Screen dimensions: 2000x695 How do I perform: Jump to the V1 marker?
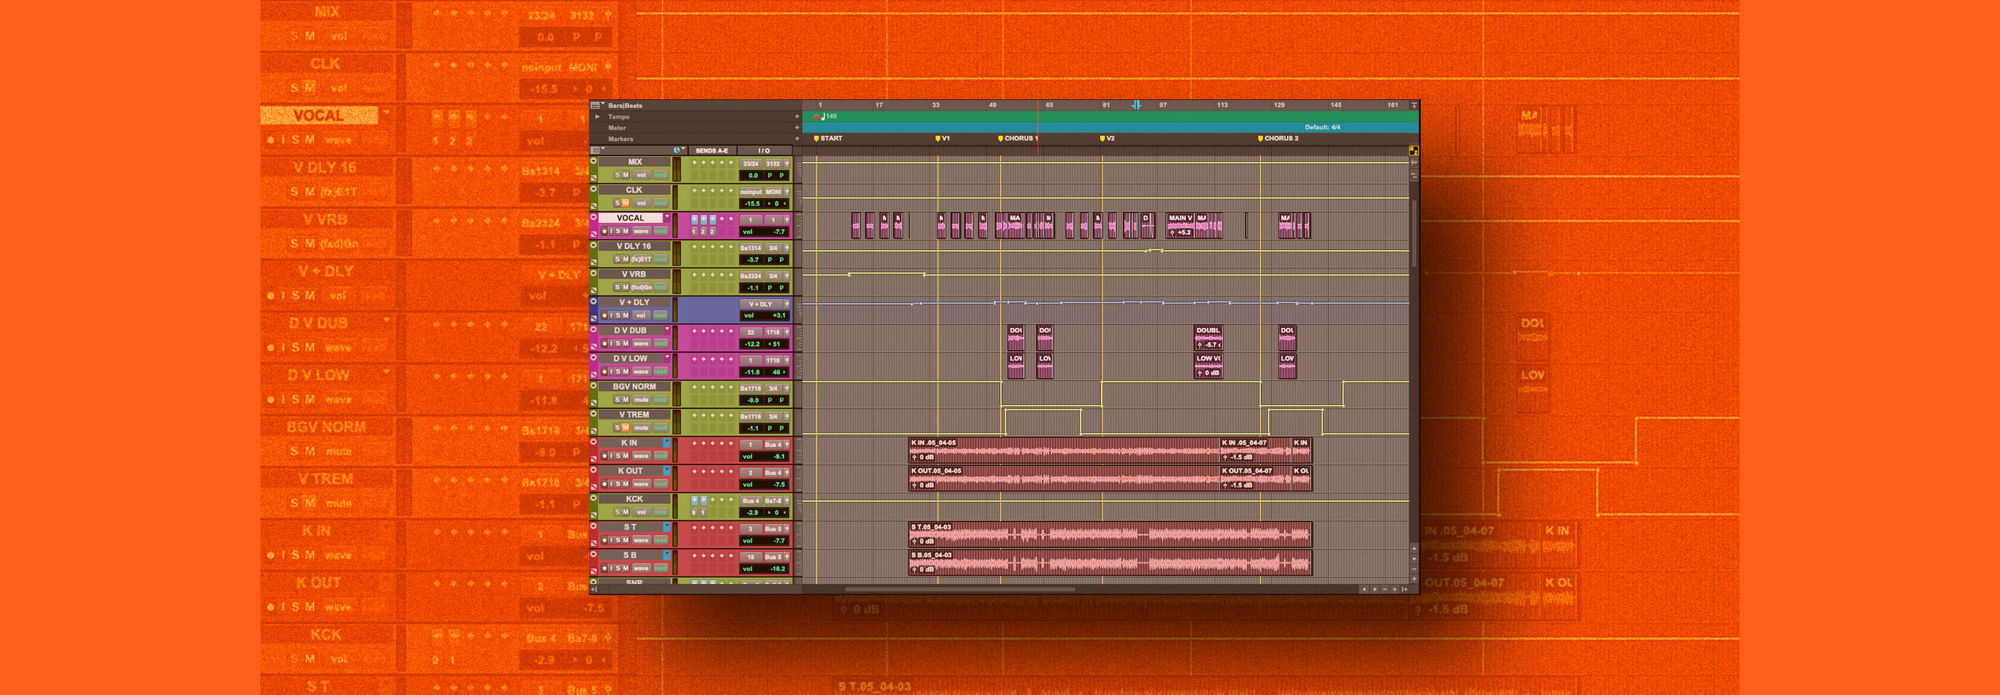[942, 138]
